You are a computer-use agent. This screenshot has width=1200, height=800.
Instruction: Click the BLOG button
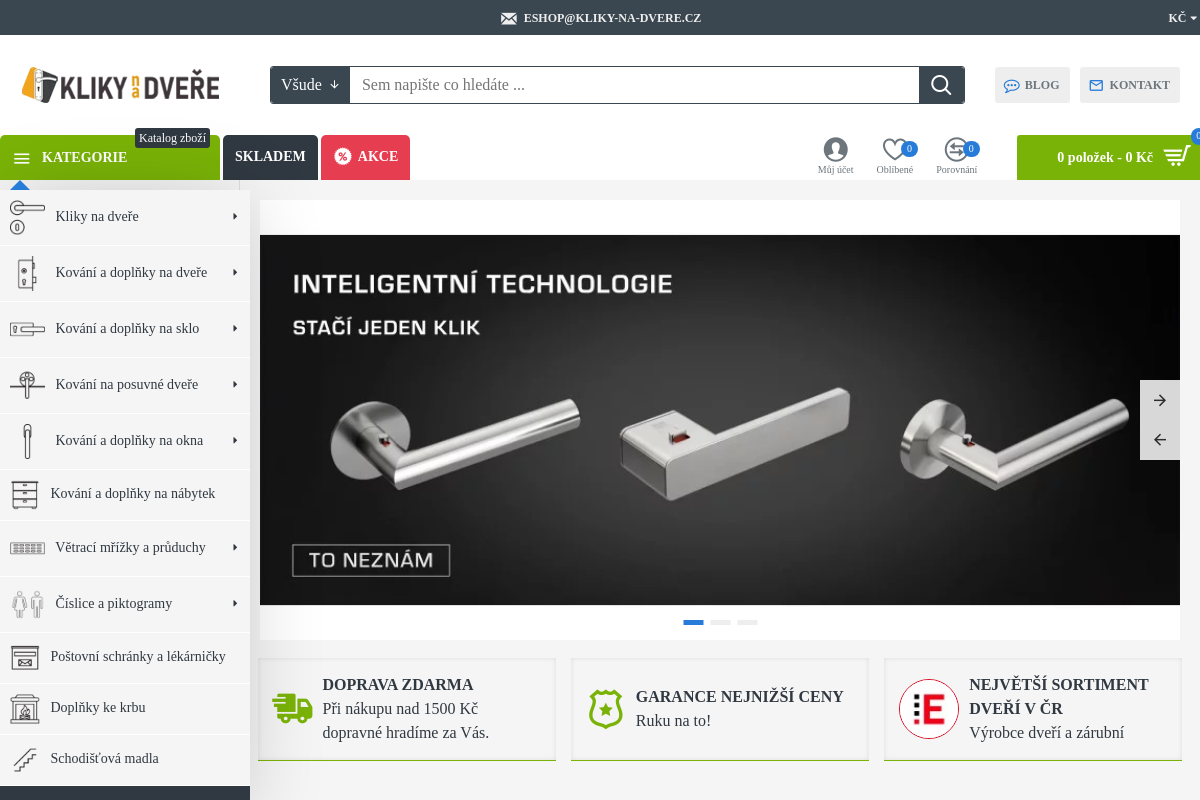tap(1032, 85)
